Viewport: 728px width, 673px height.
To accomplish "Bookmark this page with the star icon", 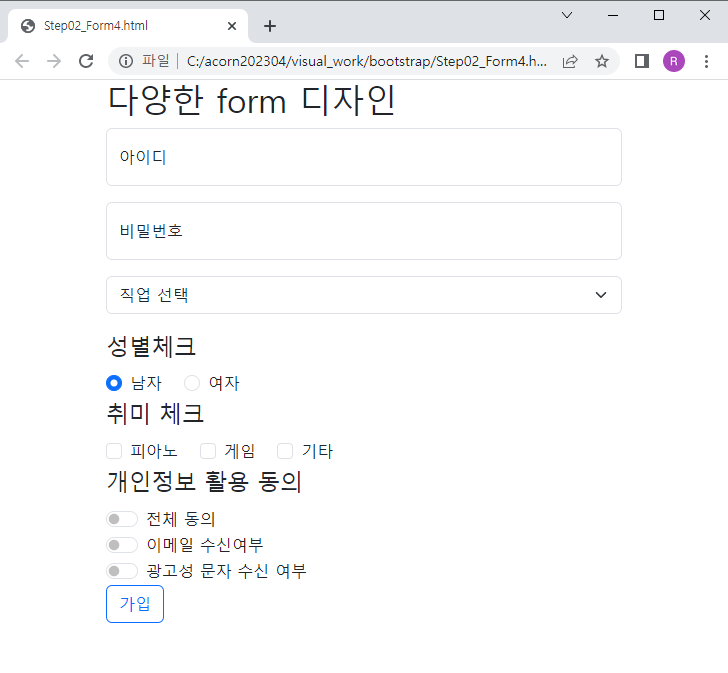I will pyautogui.click(x=602, y=61).
